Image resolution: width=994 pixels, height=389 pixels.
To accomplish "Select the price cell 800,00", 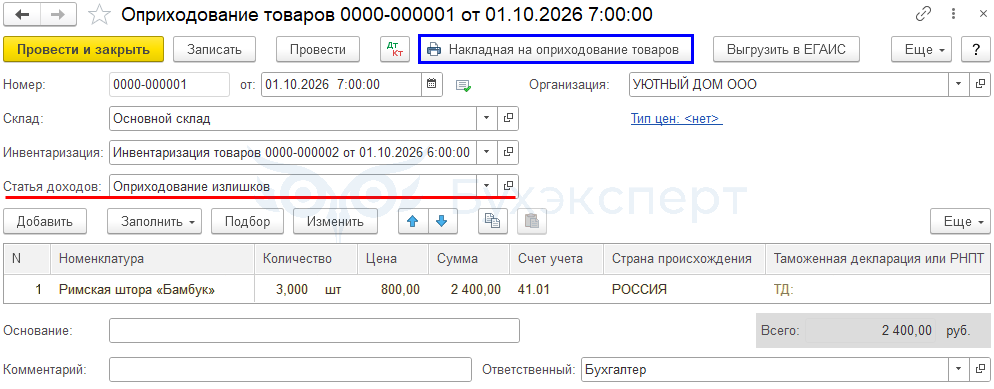I will tap(393, 290).
